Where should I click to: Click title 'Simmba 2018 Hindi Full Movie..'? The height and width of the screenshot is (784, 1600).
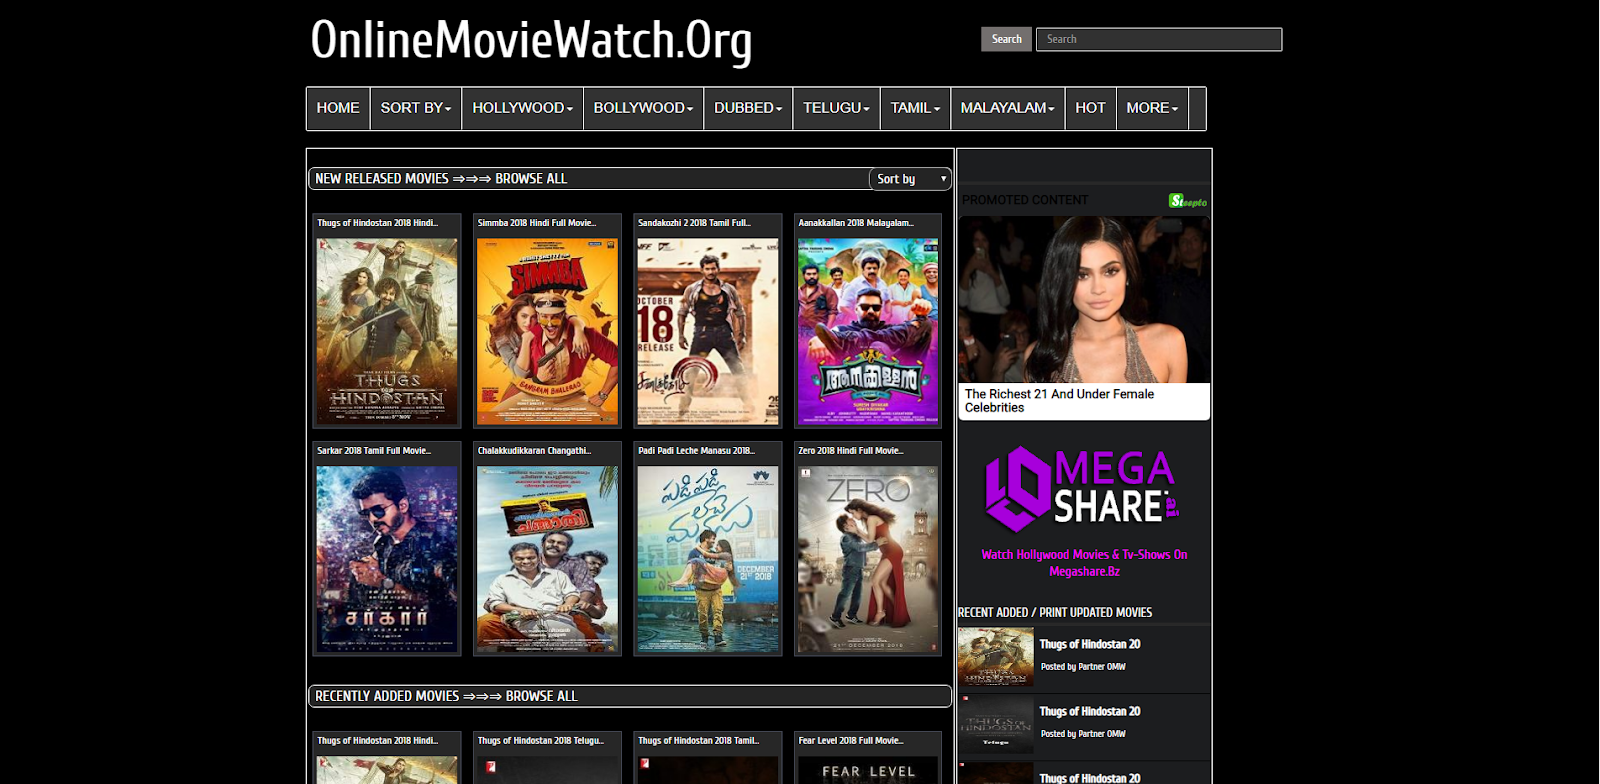tap(537, 223)
